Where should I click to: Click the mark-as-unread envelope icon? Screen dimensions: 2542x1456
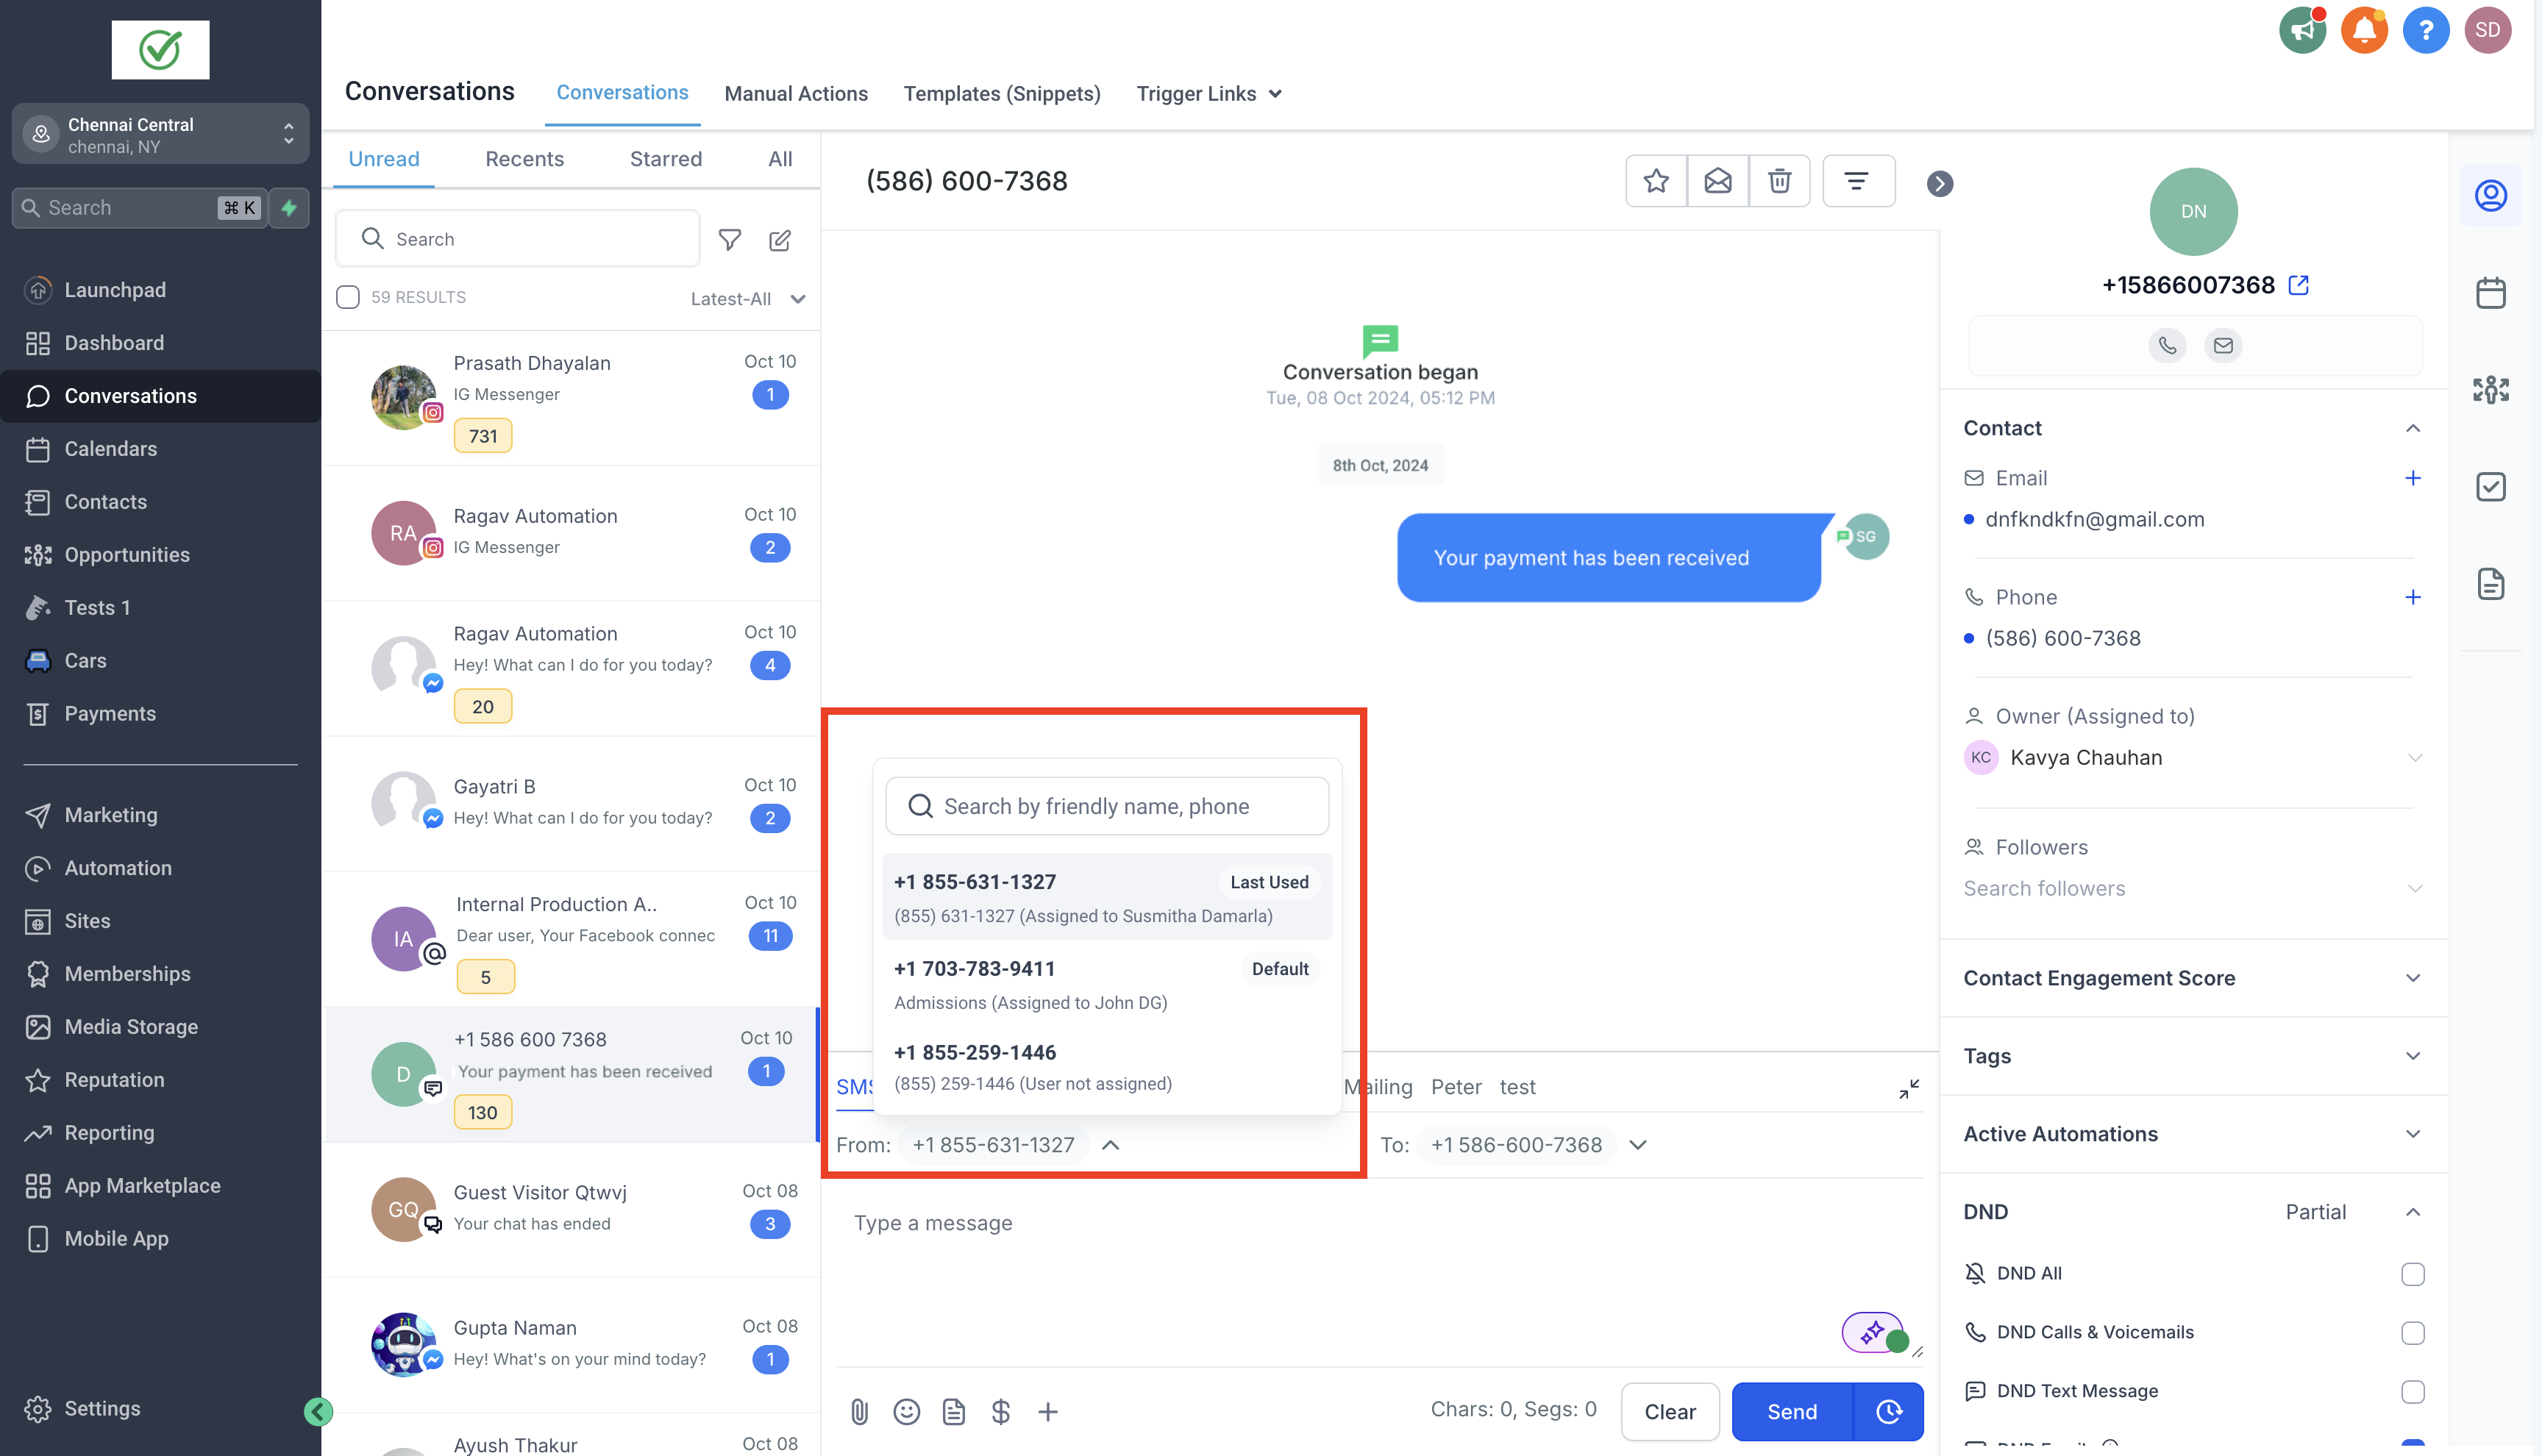tap(1718, 181)
